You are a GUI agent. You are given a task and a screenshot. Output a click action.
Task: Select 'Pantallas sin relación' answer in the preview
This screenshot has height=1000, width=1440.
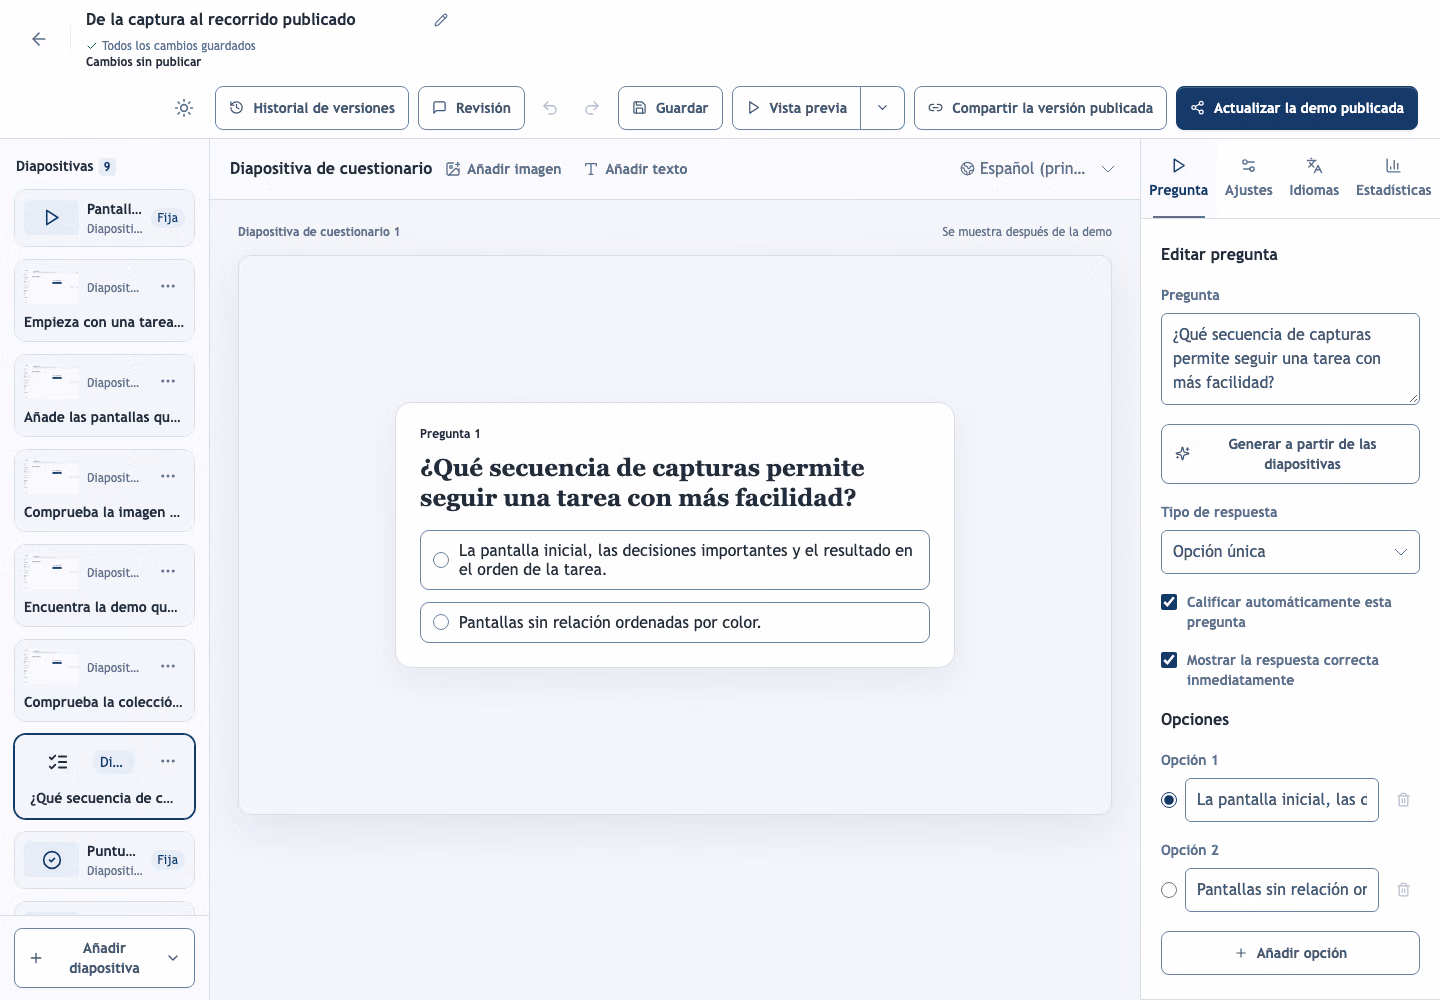point(675,622)
